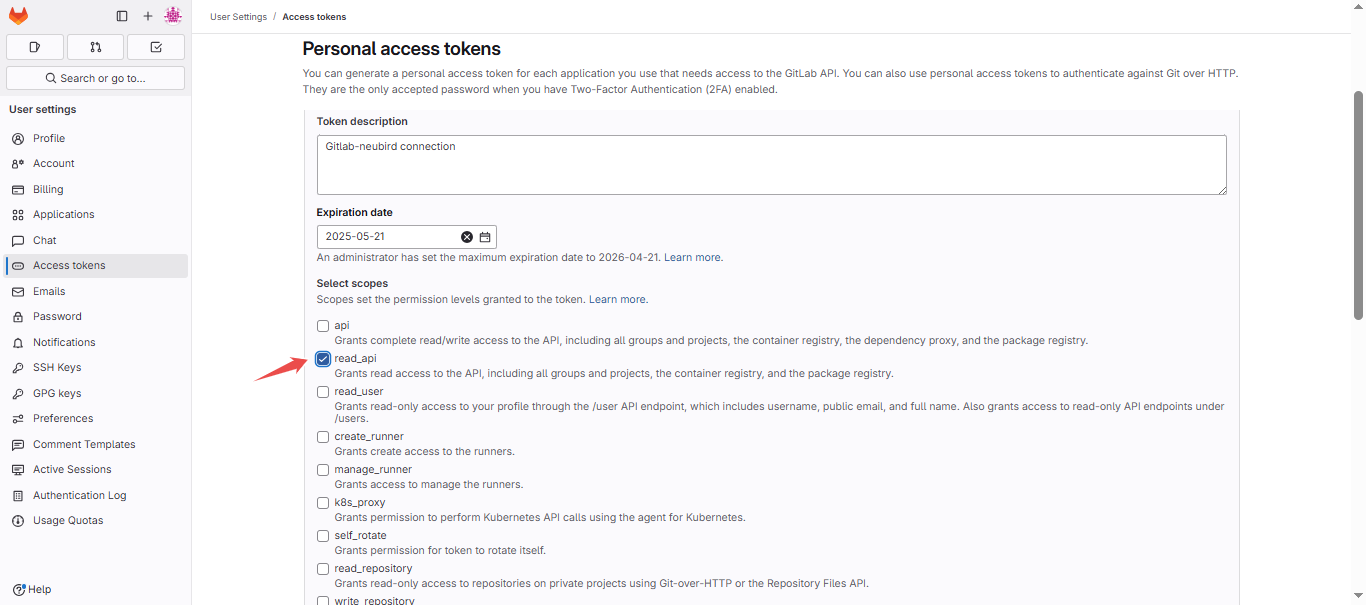This screenshot has height=605, width=1366.
Task: Open the expiration date calendar picker
Action: coord(486,236)
